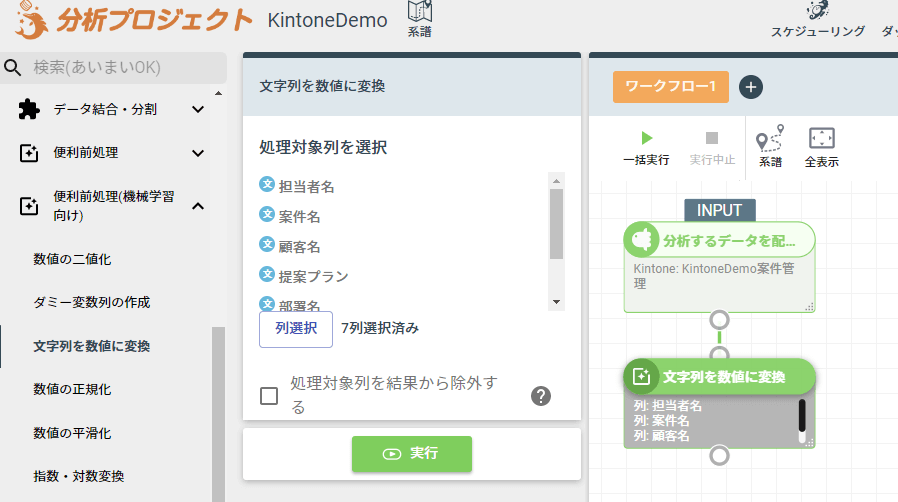
Task: Select ダミー変数列の作成 in sidebar
Action: point(92,302)
